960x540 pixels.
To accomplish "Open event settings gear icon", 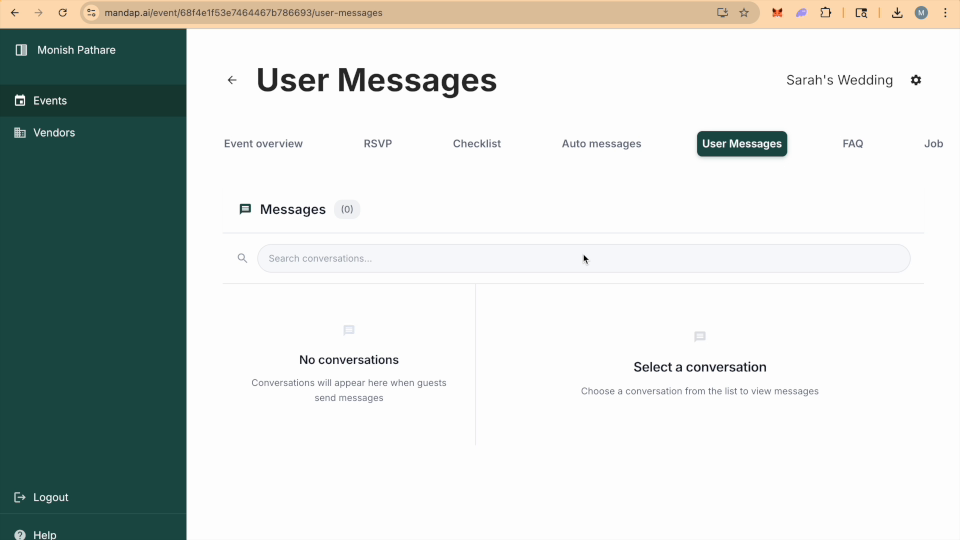I will [916, 80].
